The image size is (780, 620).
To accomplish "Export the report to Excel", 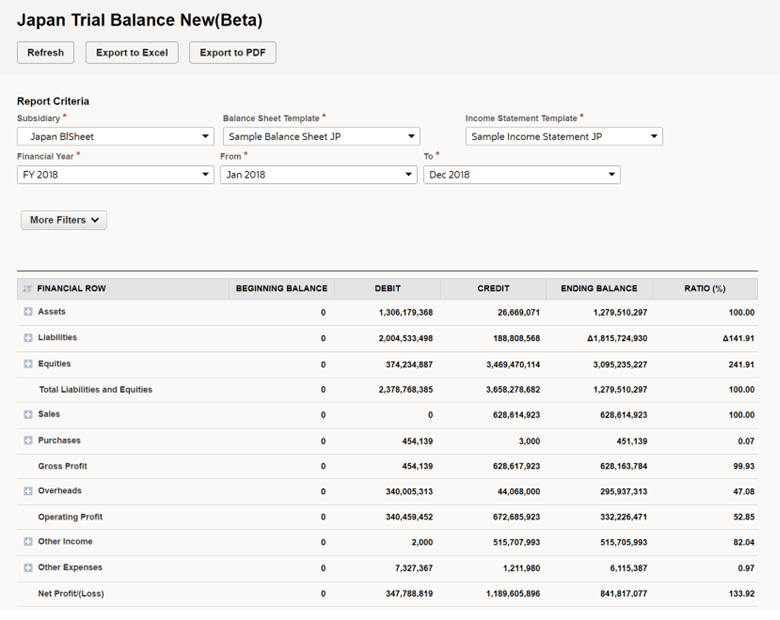I will [132, 53].
